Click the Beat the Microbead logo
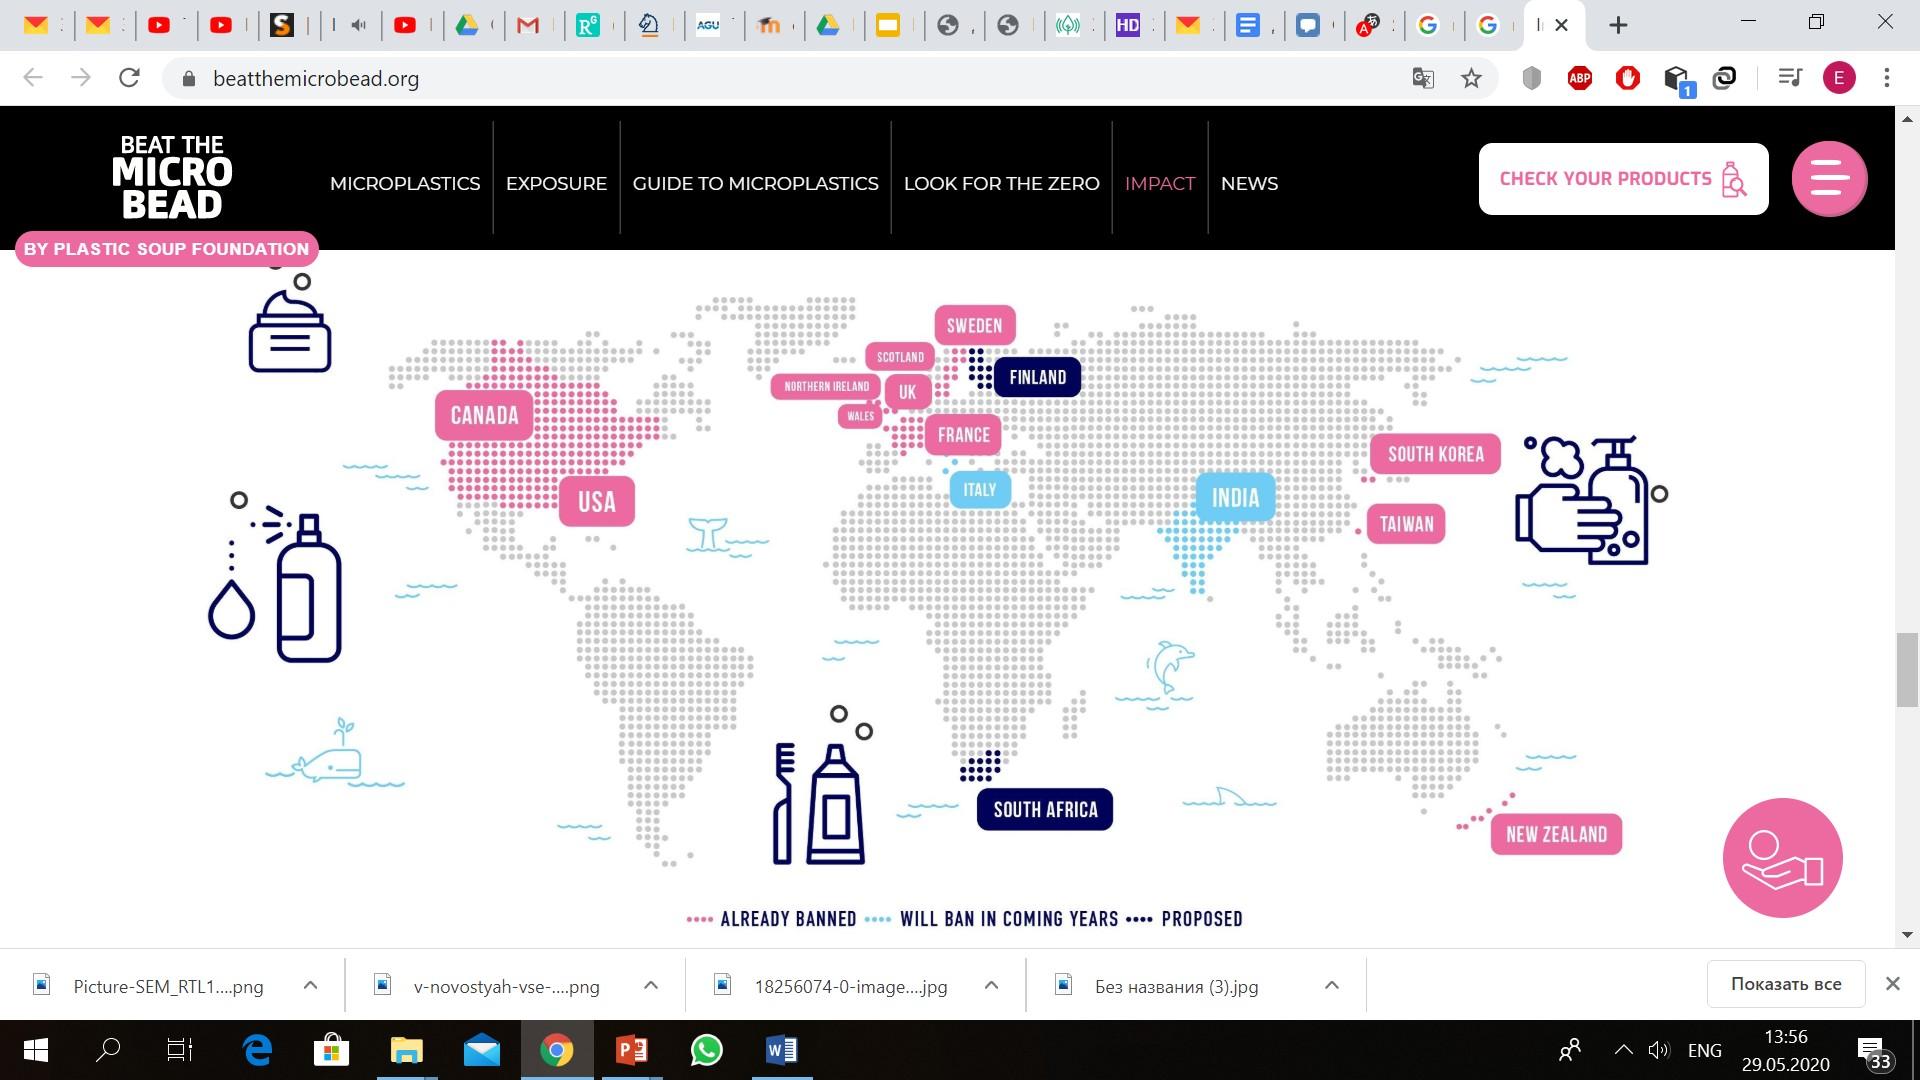 pyautogui.click(x=172, y=177)
